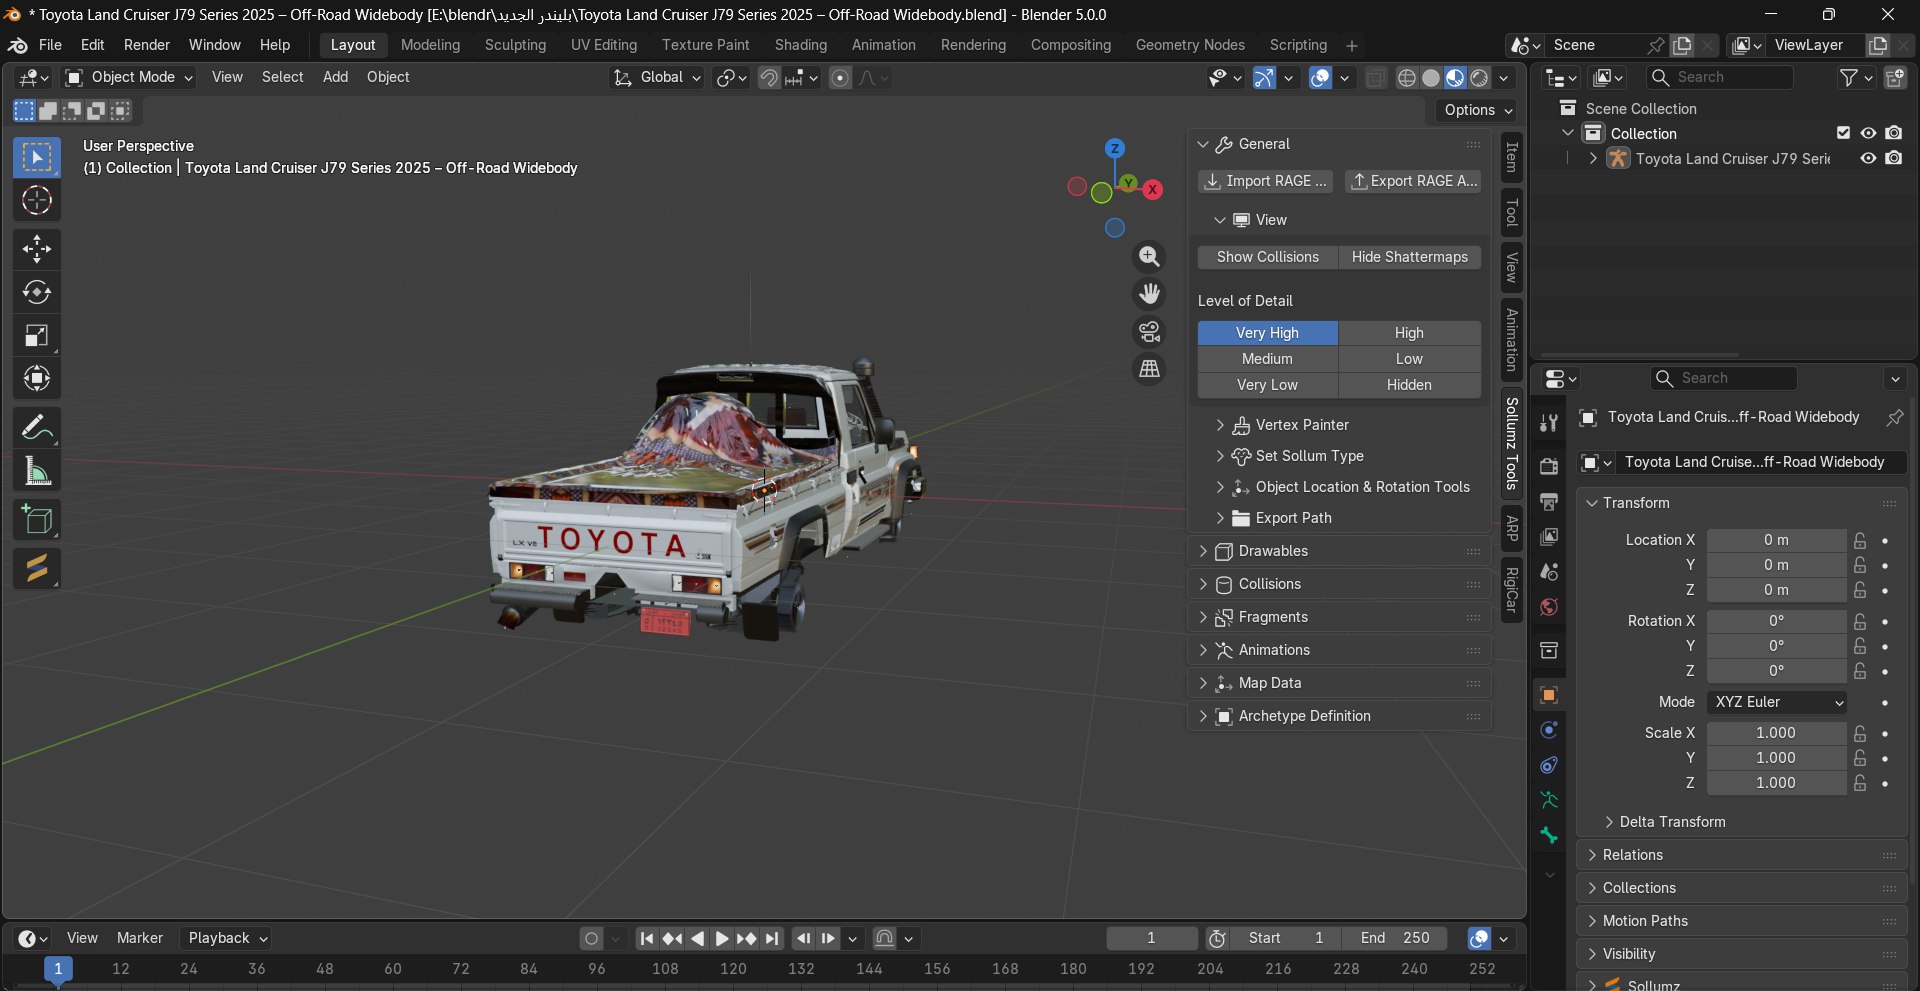Expand Toyota Land Cruiser tree item

[1593, 158]
